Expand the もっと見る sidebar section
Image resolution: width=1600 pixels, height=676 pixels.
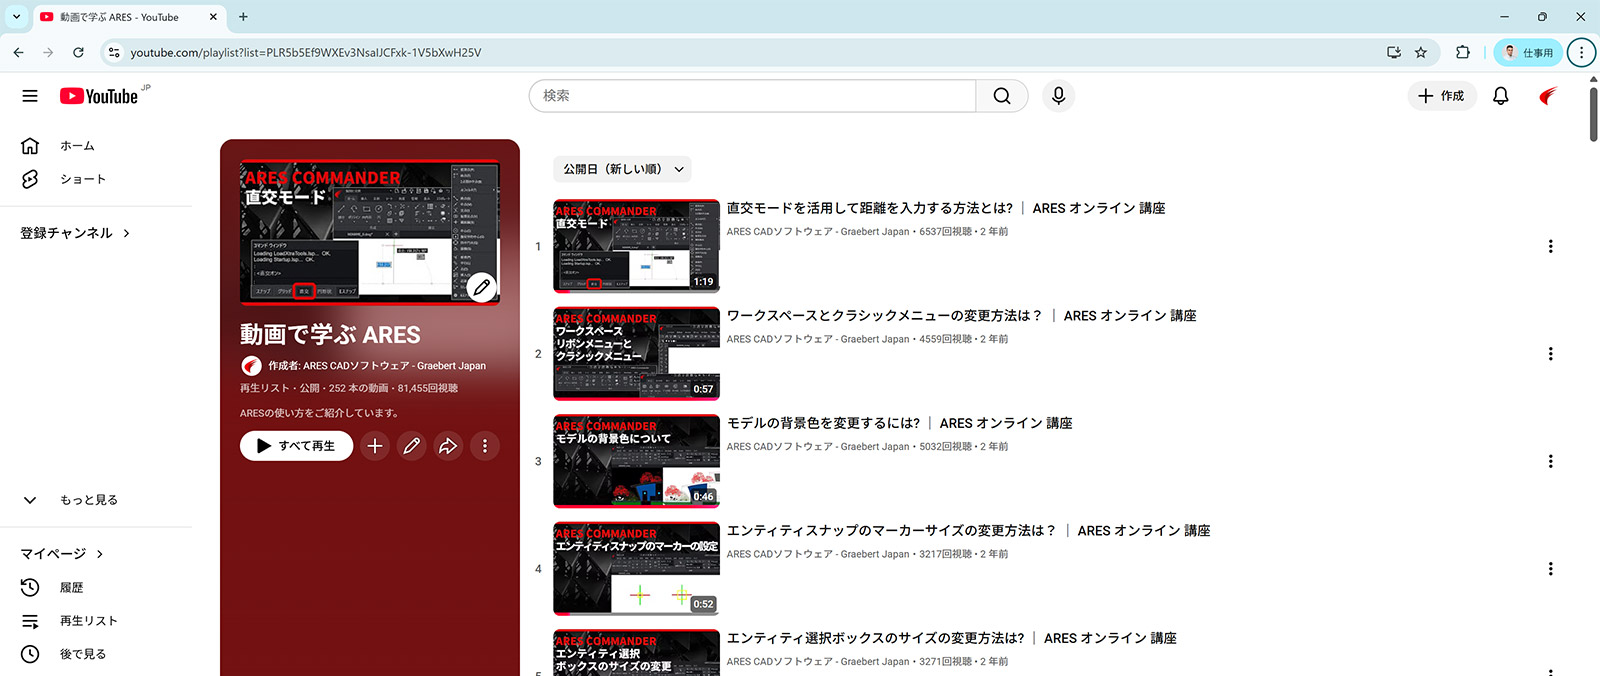88,500
